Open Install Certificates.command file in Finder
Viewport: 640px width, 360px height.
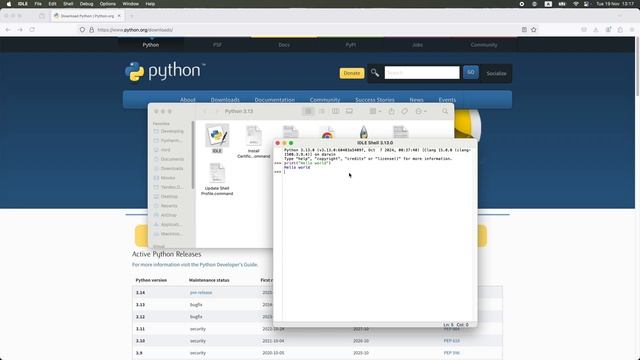coord(253,141)
